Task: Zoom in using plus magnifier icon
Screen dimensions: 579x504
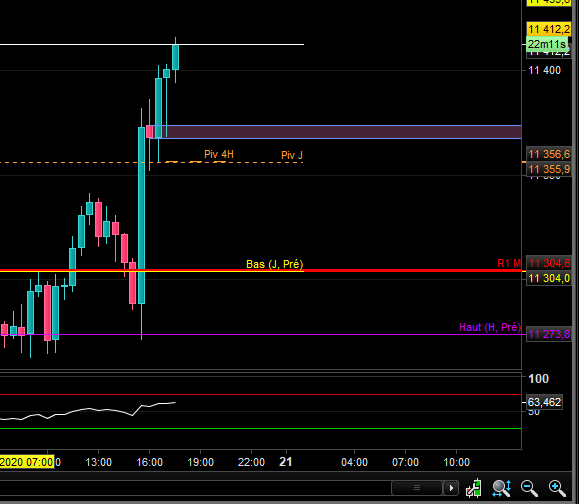Action: (557, 488)
